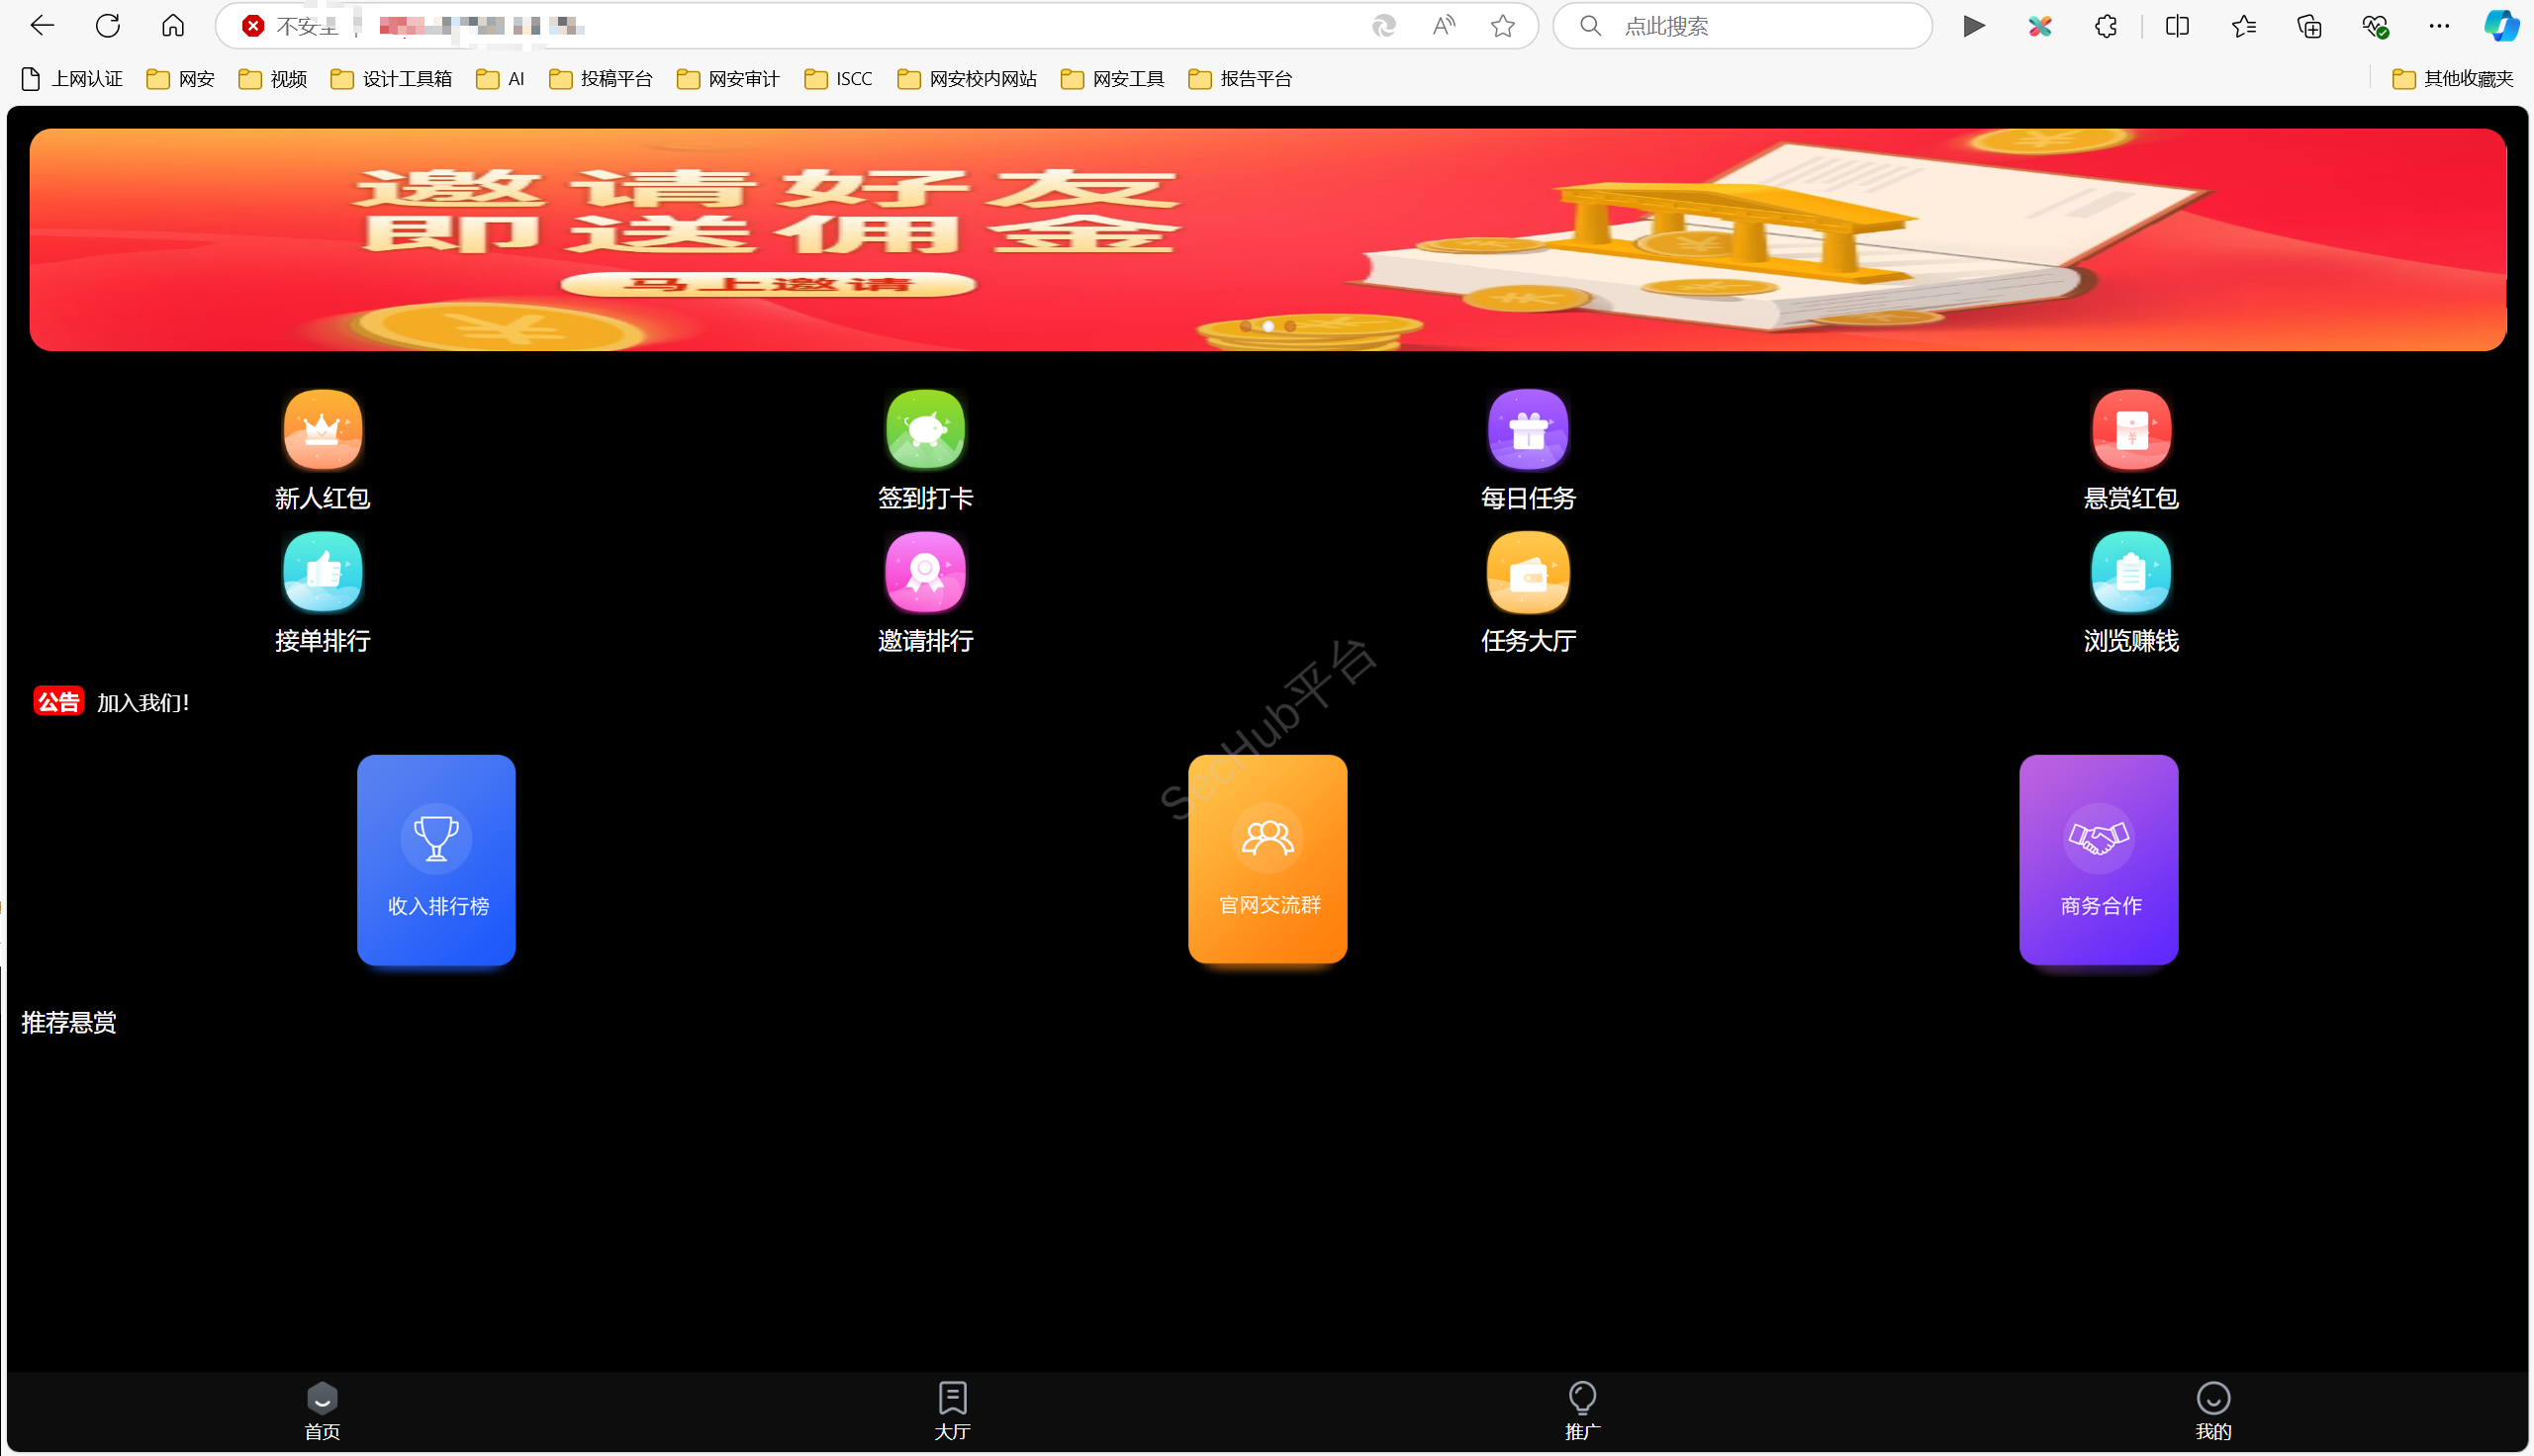Open the 设计工具箱 bookmarks folder
The image size is (2534, 1456).
391,78
